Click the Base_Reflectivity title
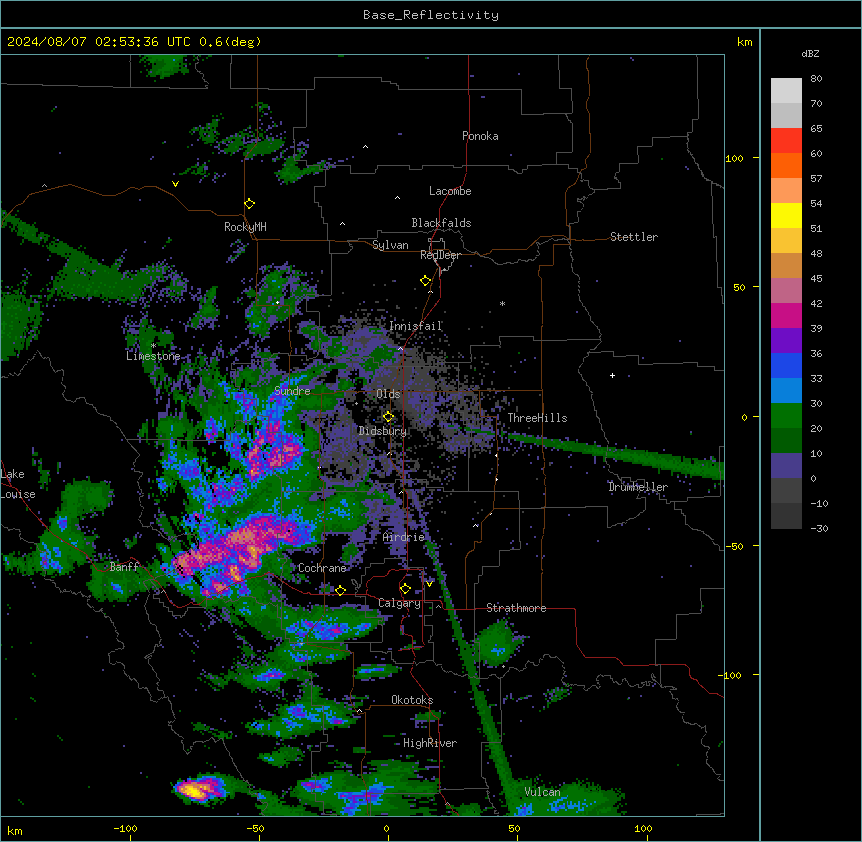The height and width of the screenshot is (842, 862). tap(431, 15)
